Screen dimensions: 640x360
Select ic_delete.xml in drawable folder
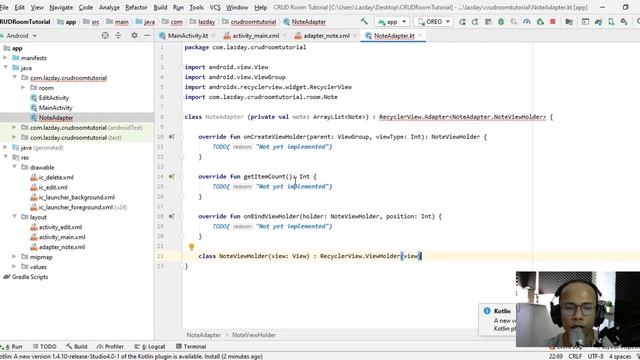point(56,177)
